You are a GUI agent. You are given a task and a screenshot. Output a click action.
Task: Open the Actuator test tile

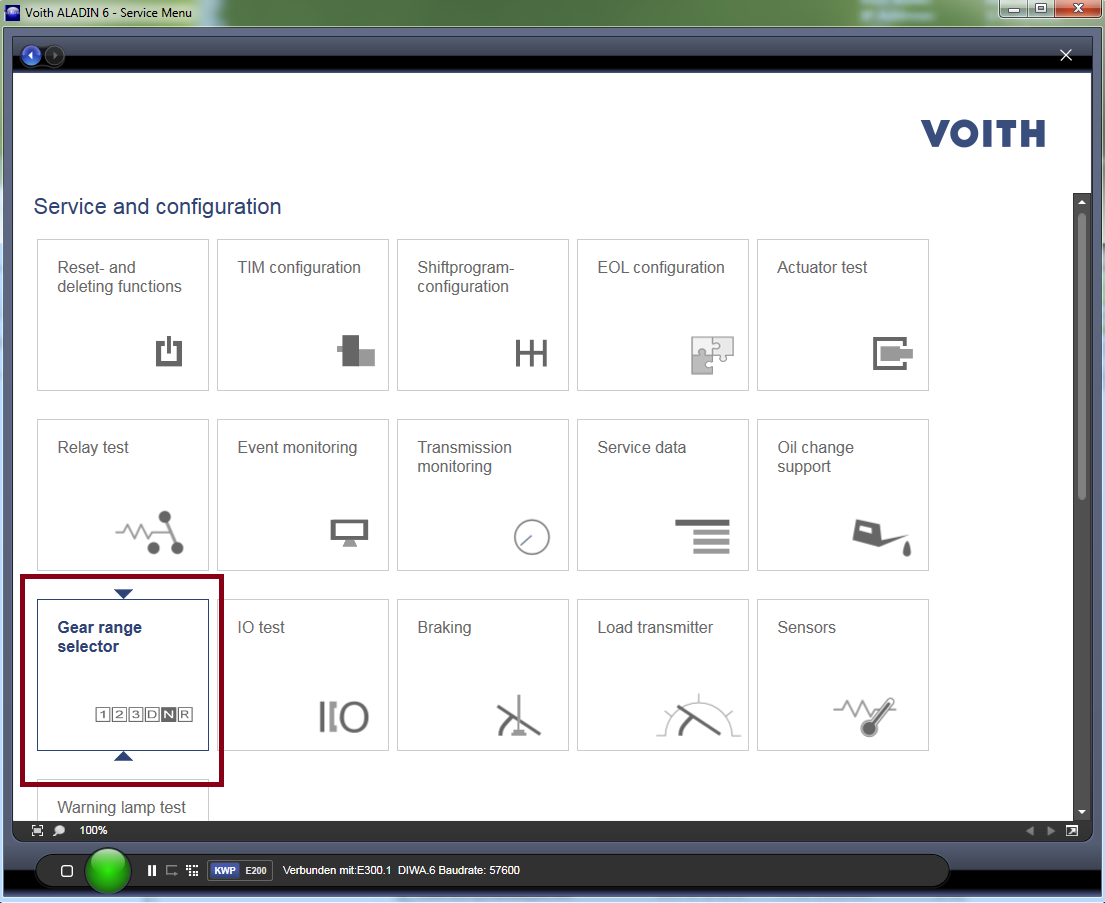pos(843,315)
